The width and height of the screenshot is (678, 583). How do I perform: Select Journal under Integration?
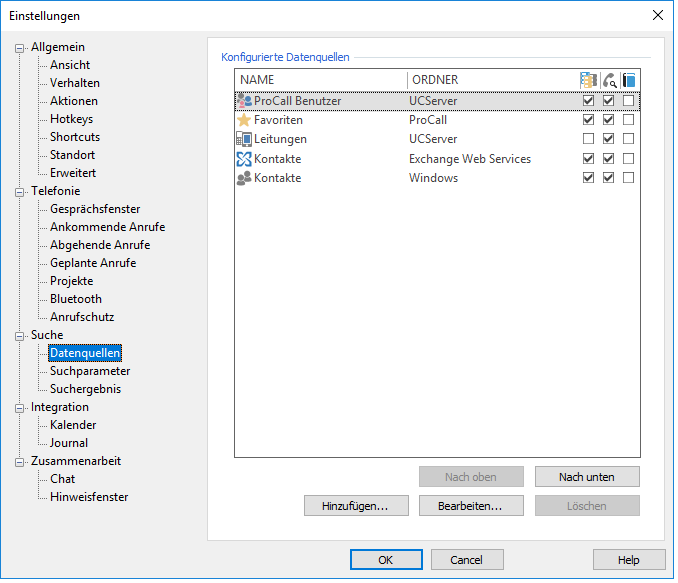pyautogui.click(x=69, y=443)
